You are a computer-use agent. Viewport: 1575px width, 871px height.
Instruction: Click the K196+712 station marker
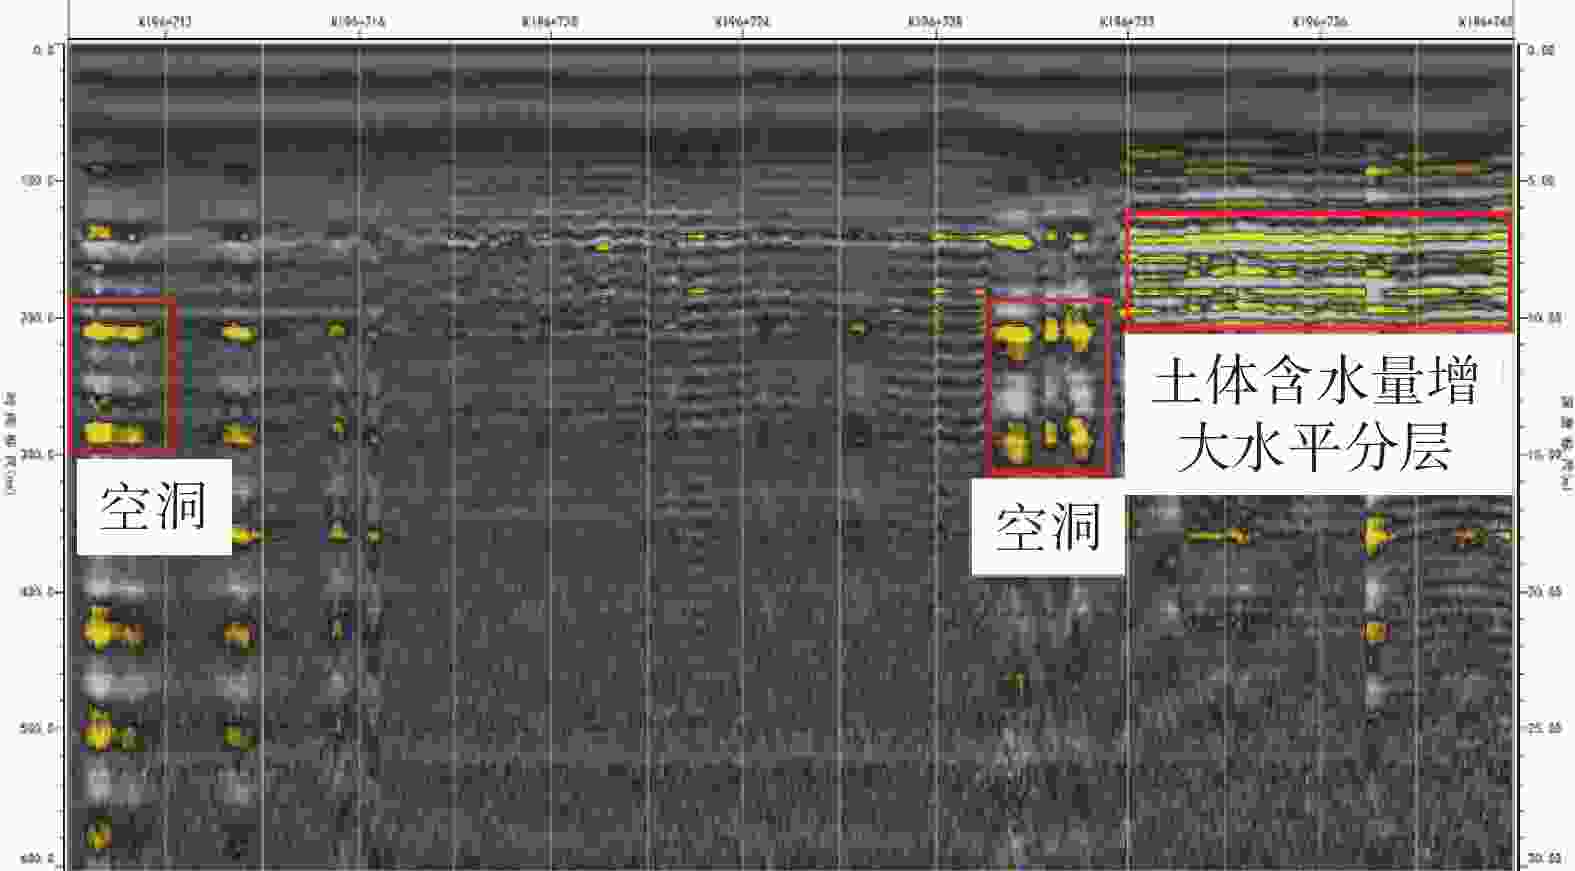coord(166,21)
